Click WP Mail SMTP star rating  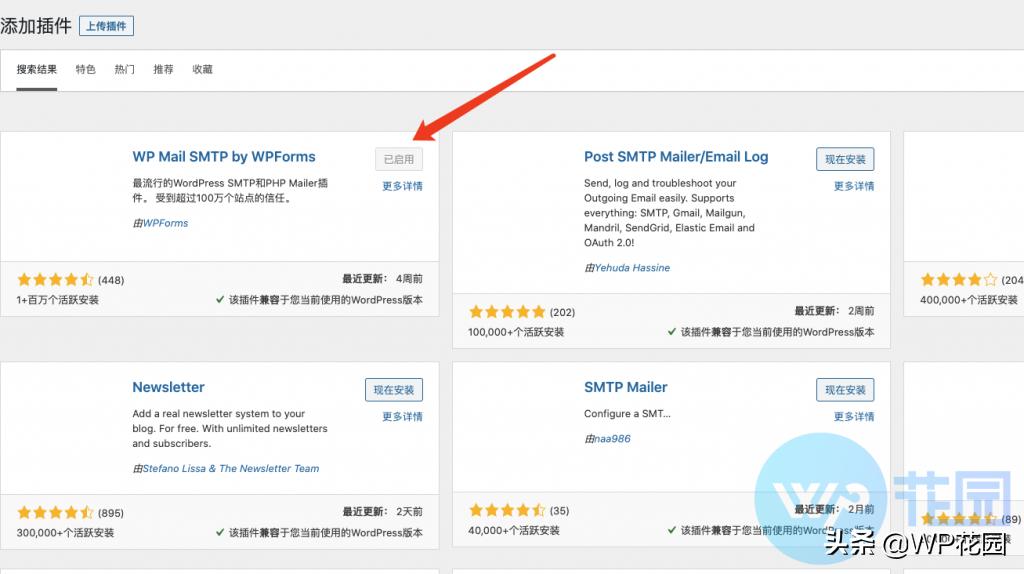tap(56, 280)
